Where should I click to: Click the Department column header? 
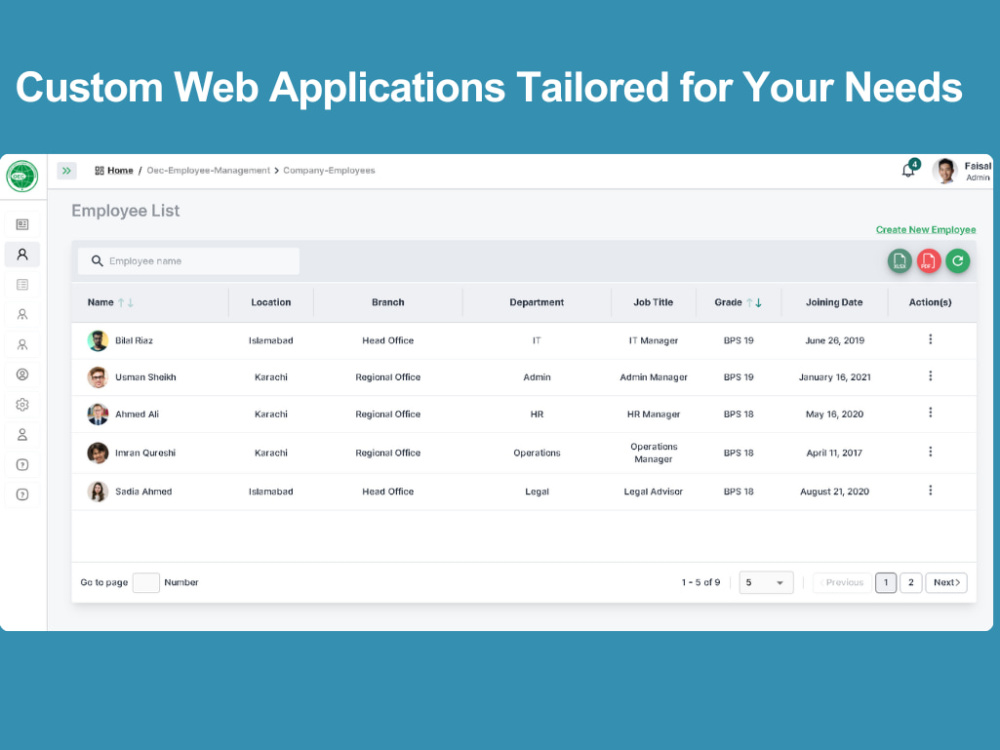[x=536, y=302]
